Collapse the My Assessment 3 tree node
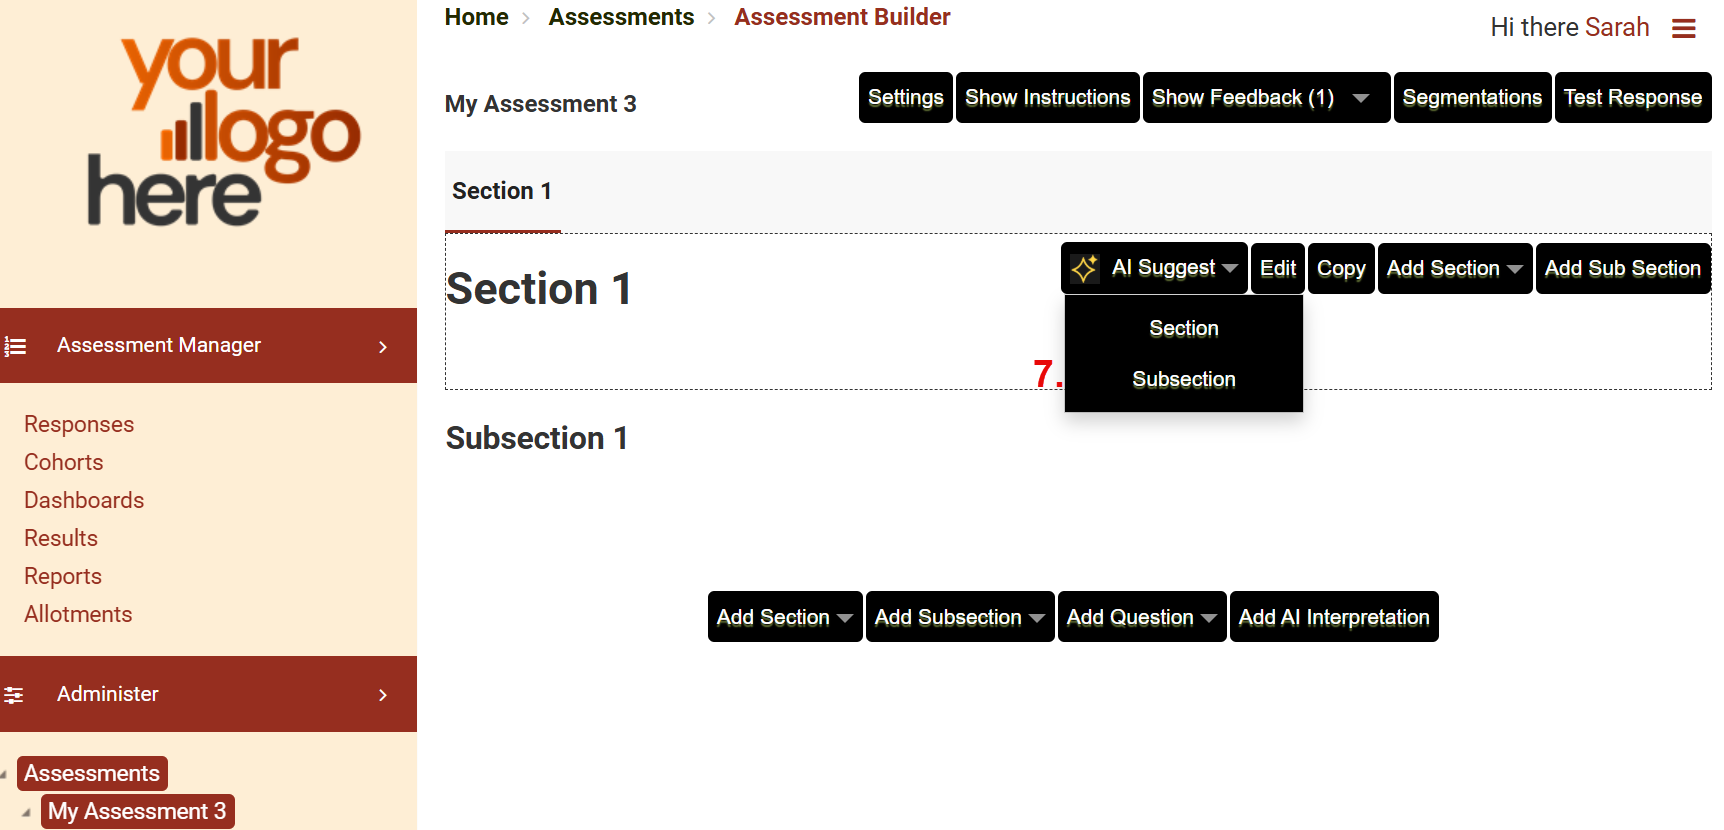This screenshot has width=1724, height=830. (26, 812)
